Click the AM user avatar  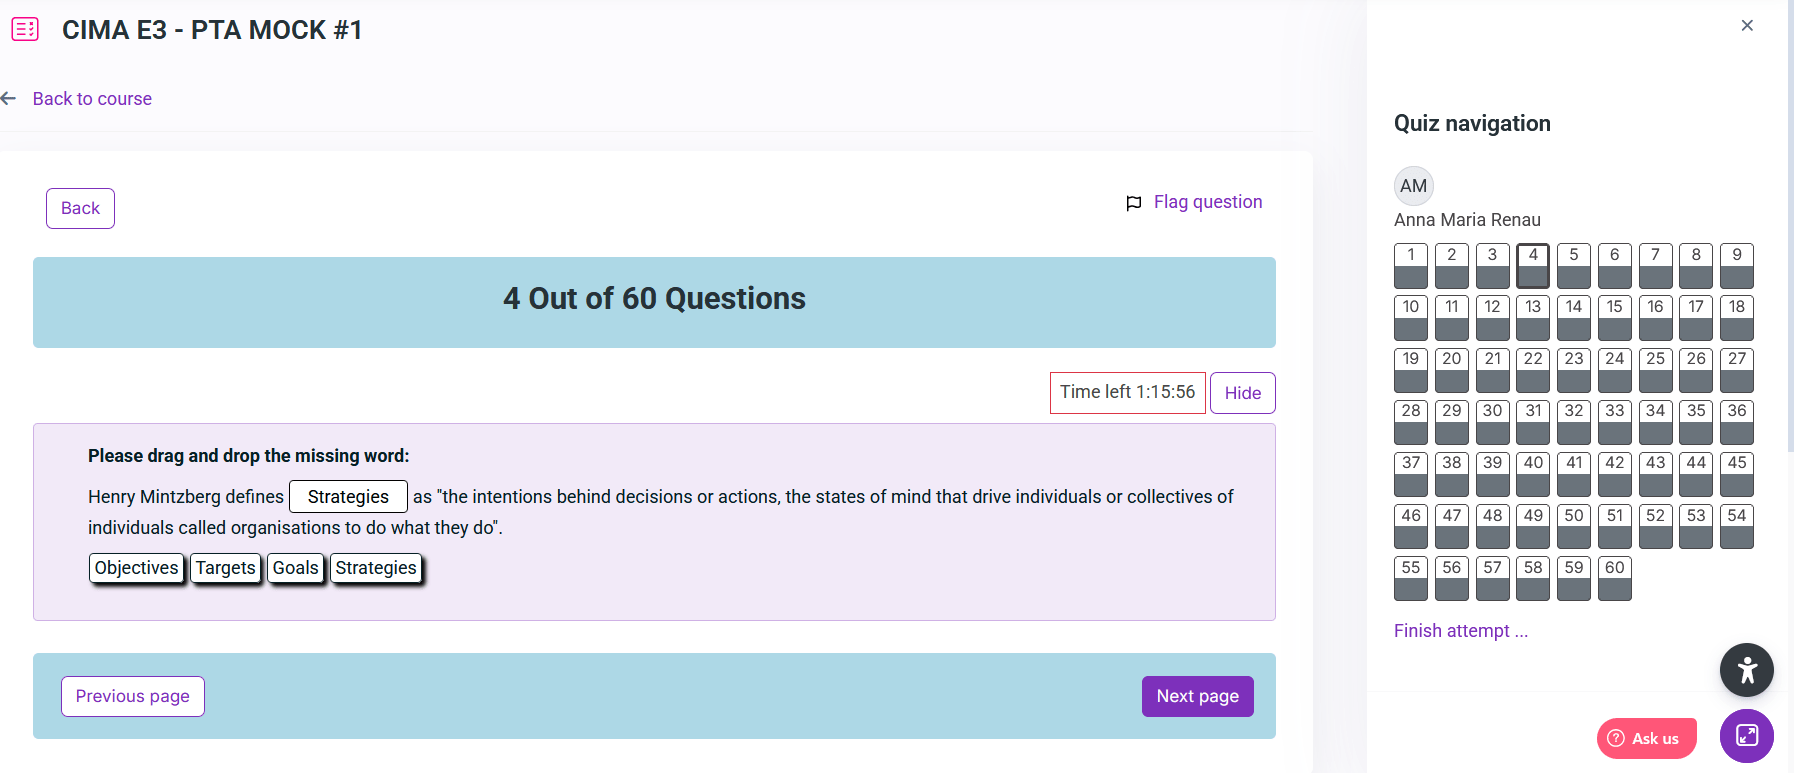1413,186
